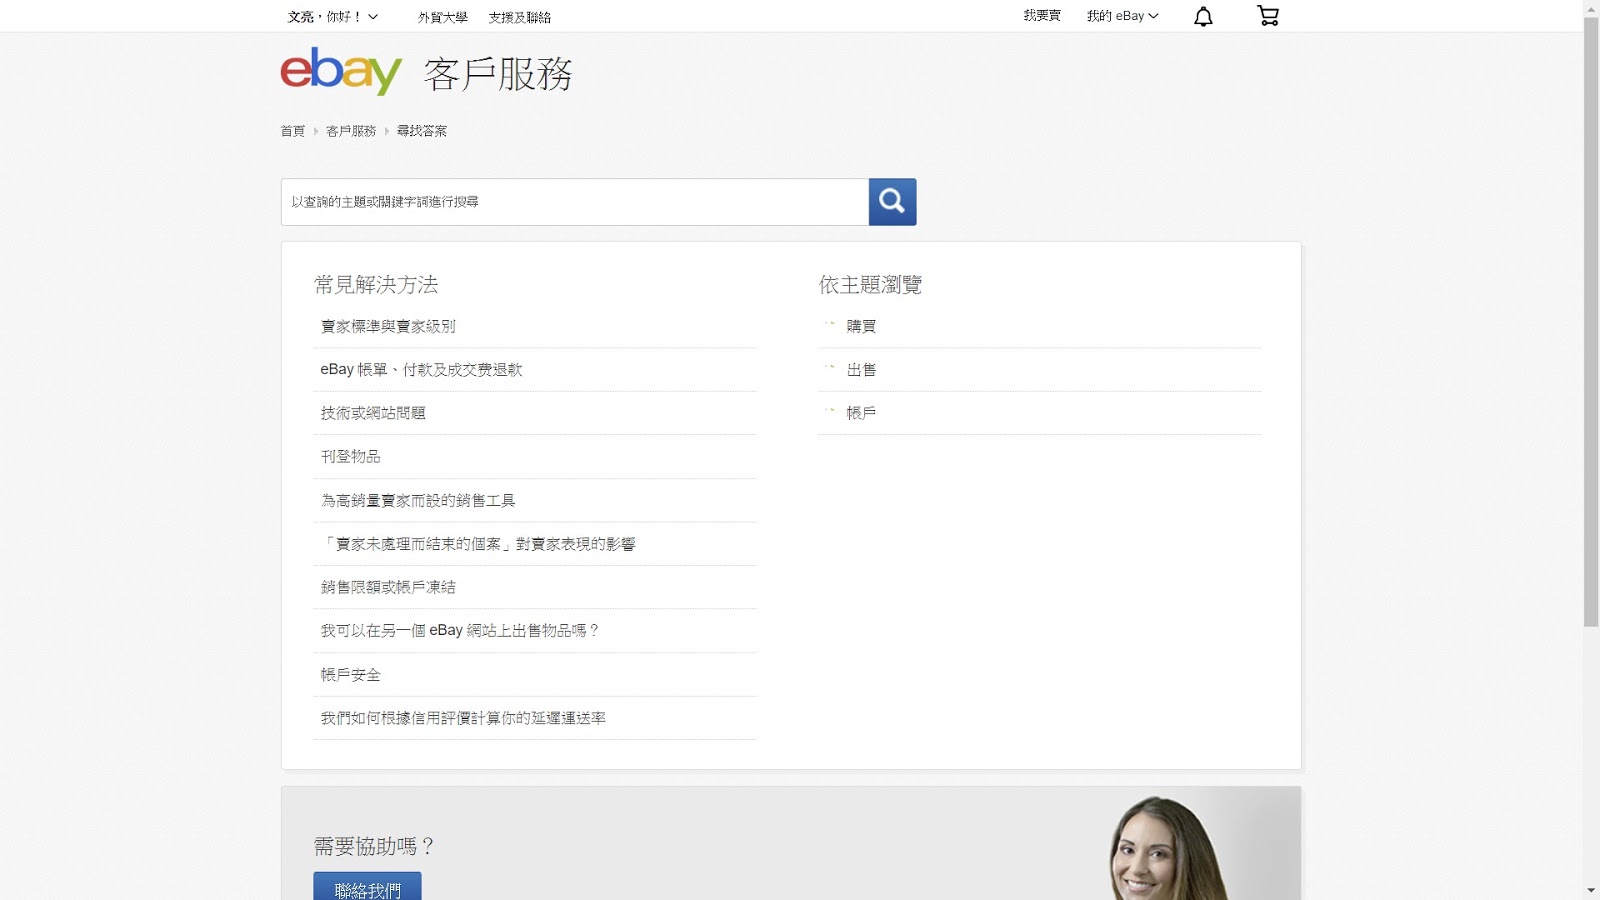
Task: Open 帳戶安全 help article
Action: (350, 675)
